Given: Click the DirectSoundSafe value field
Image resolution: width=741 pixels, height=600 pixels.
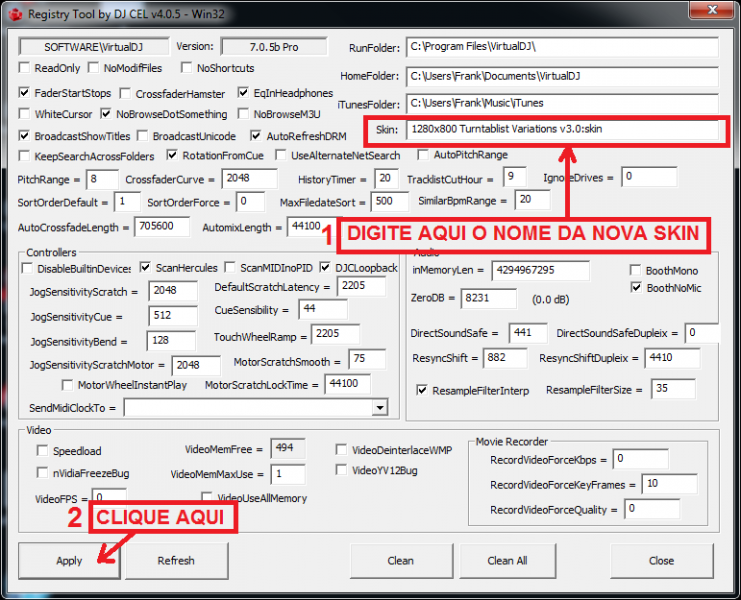Looking at the screenshot, I should tap(528, 333).
